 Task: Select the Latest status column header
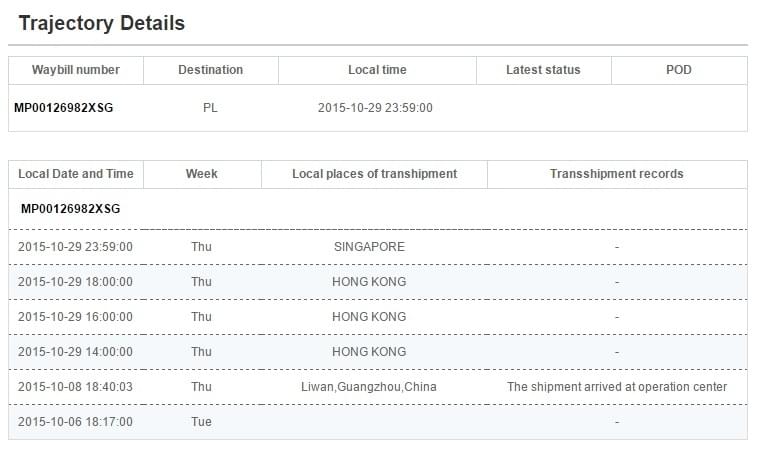coord(543,70)
